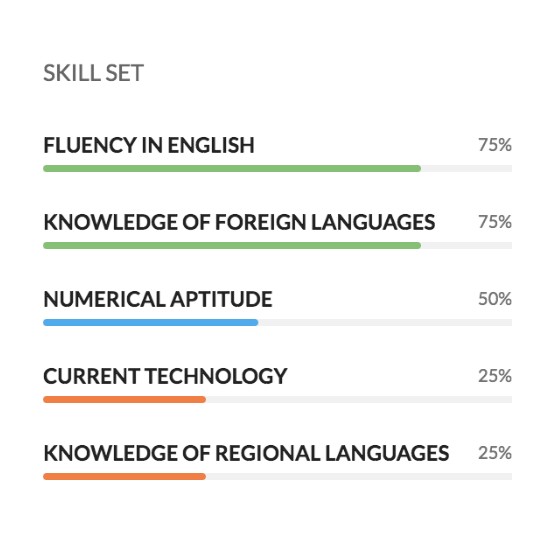Select the CURRENT TECHNOLOGY label
This screenshot has width=550, height=560.
[x=165, y=376]
